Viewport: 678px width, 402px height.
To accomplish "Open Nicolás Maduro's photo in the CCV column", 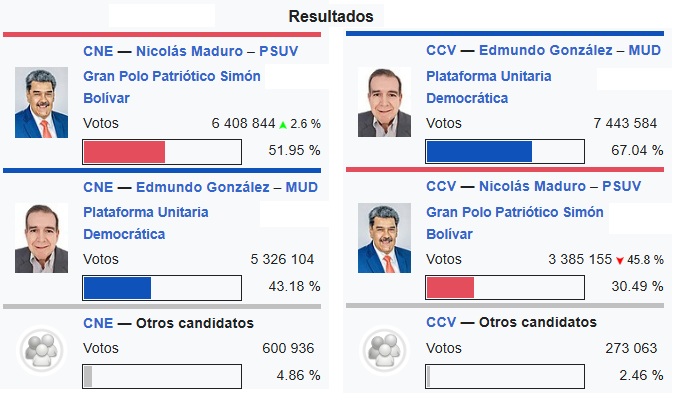I will coord(385,239).
